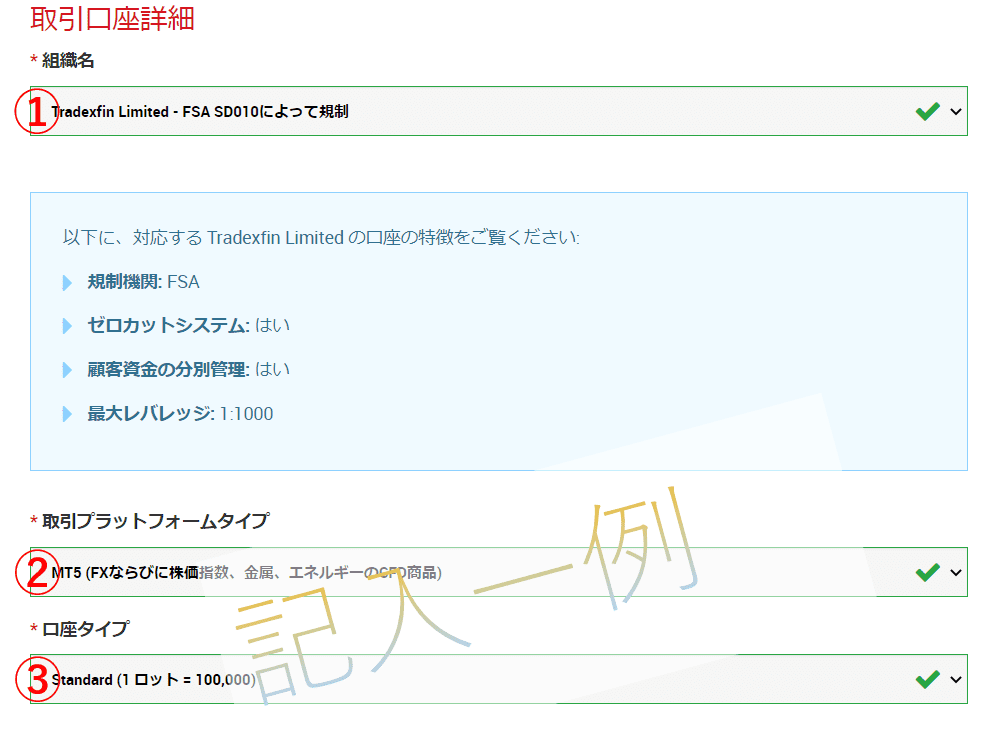Click the blue arrow beside 規制機関
This screenshot has width=981, height=746.
(x=67, y=283)
